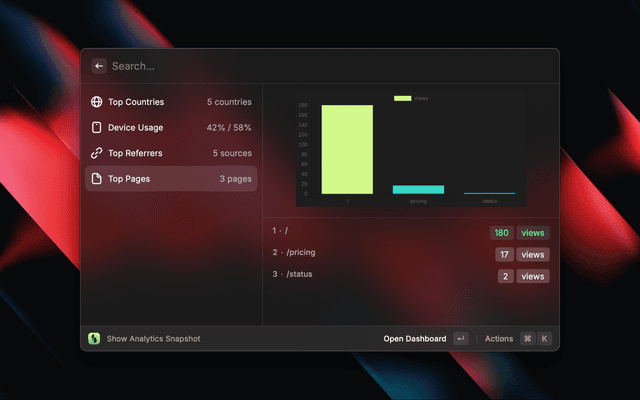Screen dimensions: 640x400
Task: Click the document icon for Top Pages
Action: [x=97, y=179]
